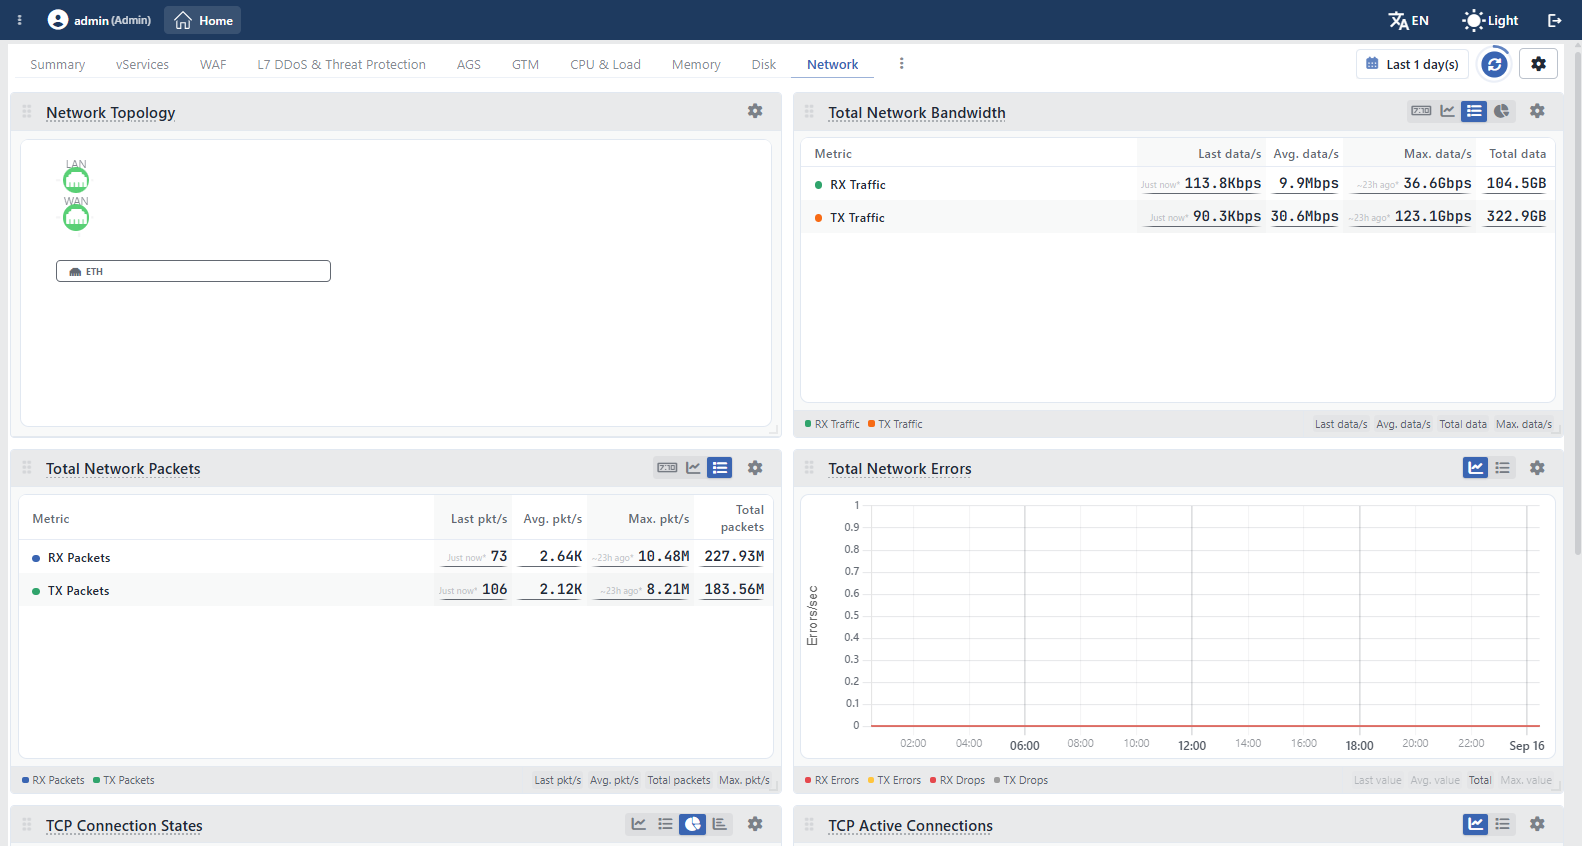
Task: Go to Home page
Action: (x=203, y=20)
